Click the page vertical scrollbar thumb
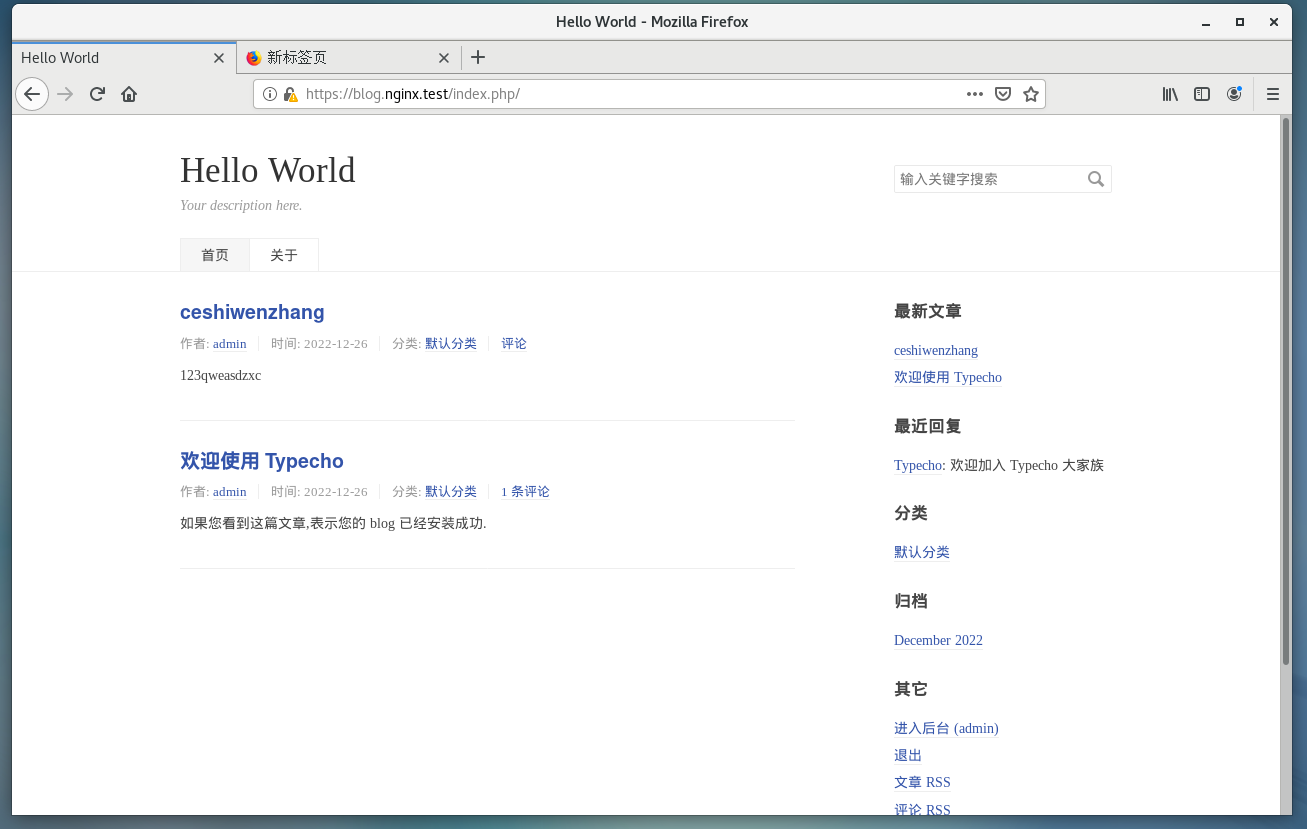 [x=1286, y=391]
